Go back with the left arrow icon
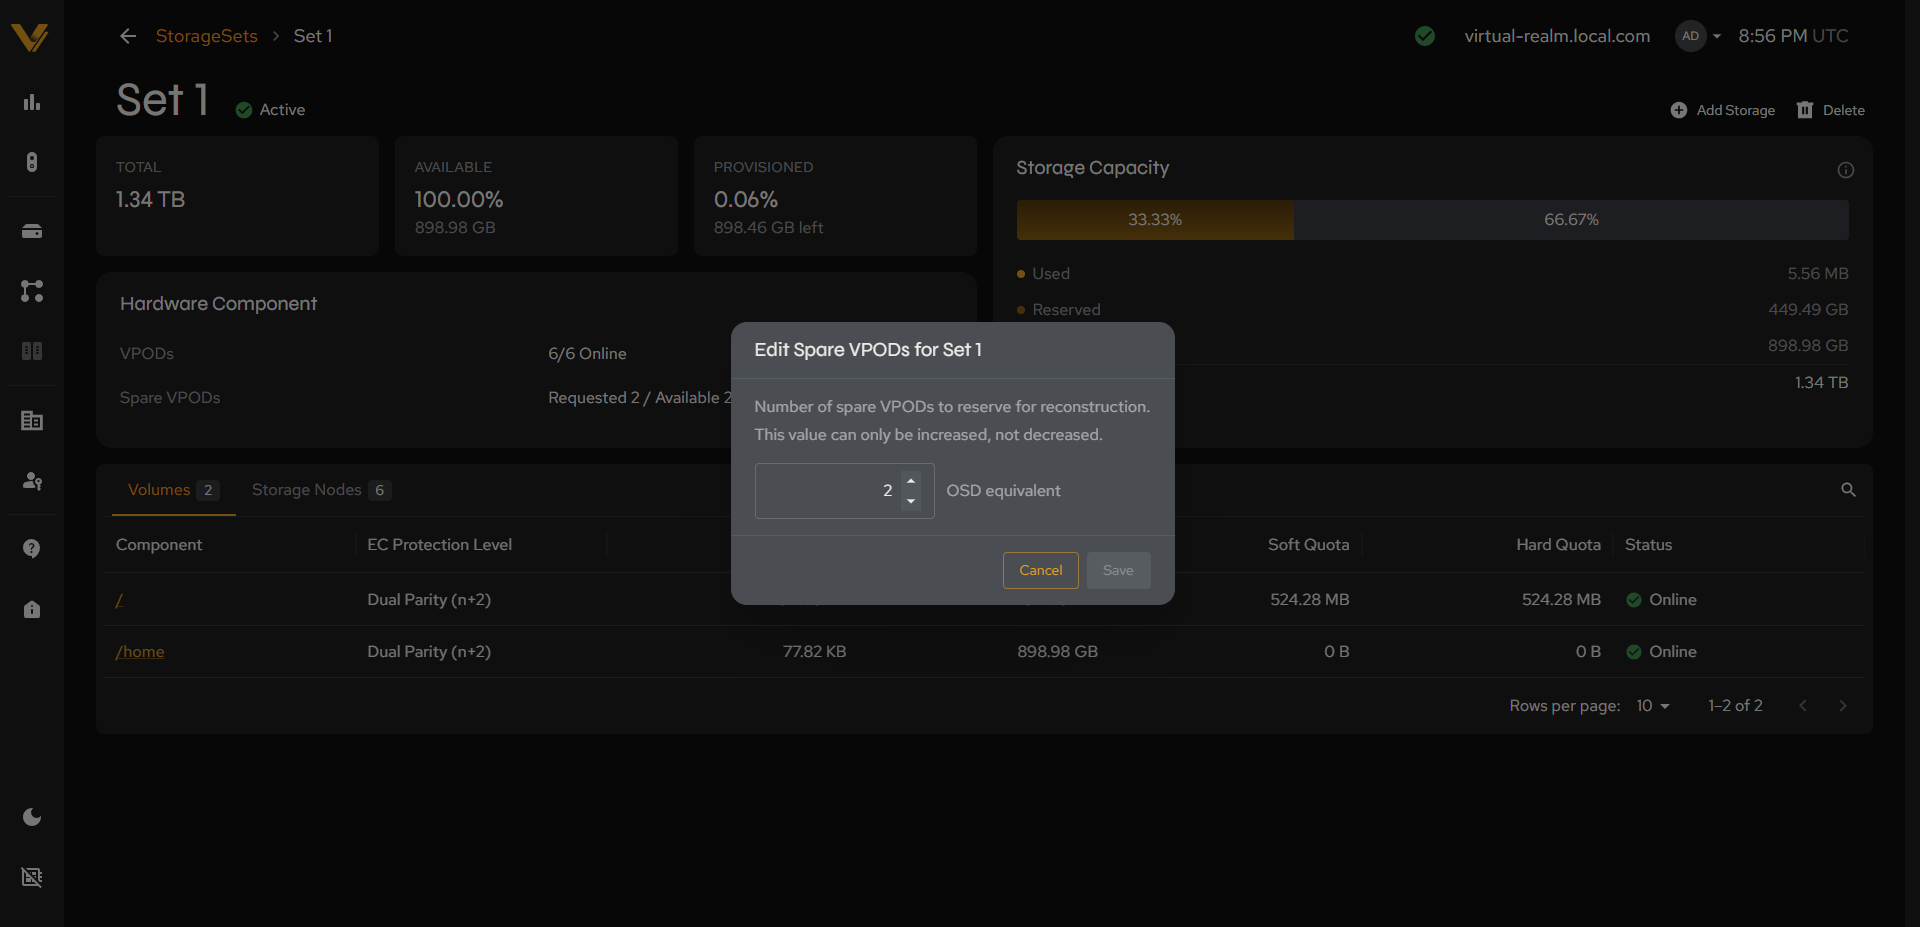 [128, 36]
